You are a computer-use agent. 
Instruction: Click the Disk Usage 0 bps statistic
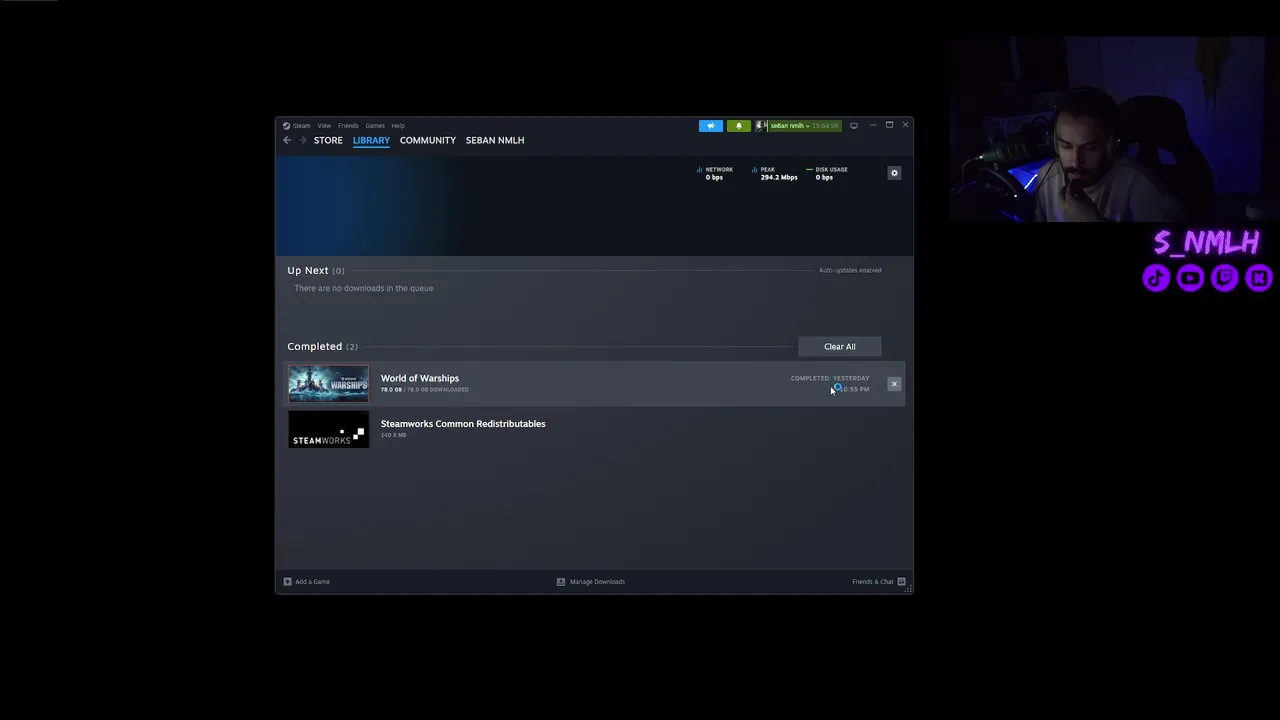[827, 173]
